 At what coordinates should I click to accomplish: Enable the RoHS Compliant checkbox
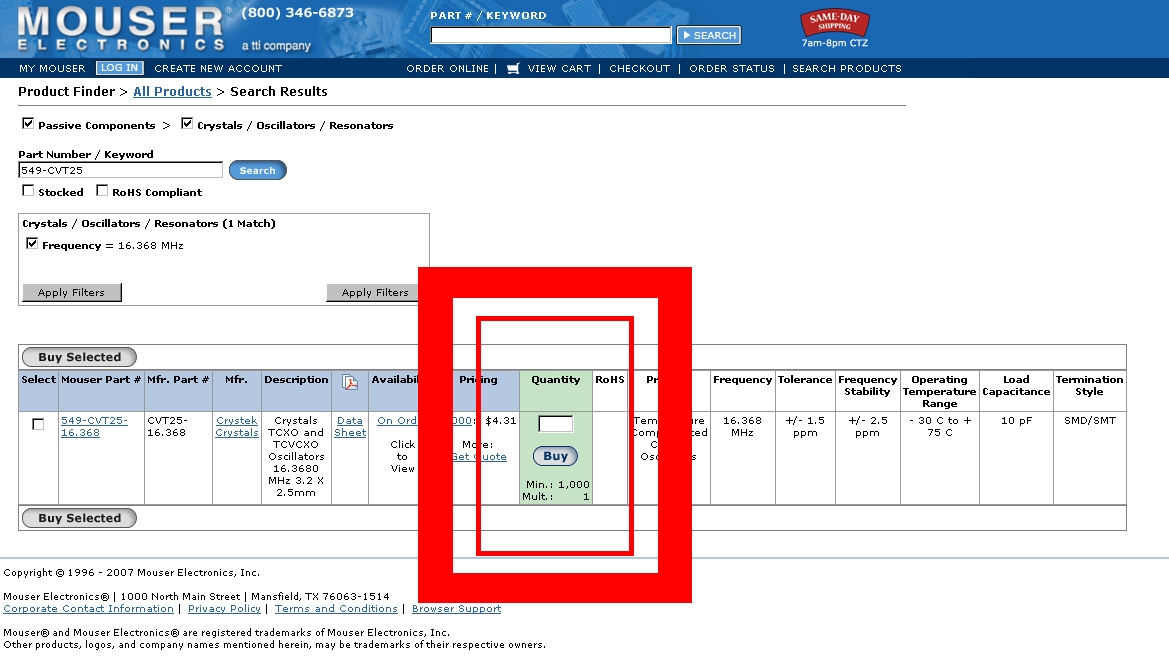point(102,191)
